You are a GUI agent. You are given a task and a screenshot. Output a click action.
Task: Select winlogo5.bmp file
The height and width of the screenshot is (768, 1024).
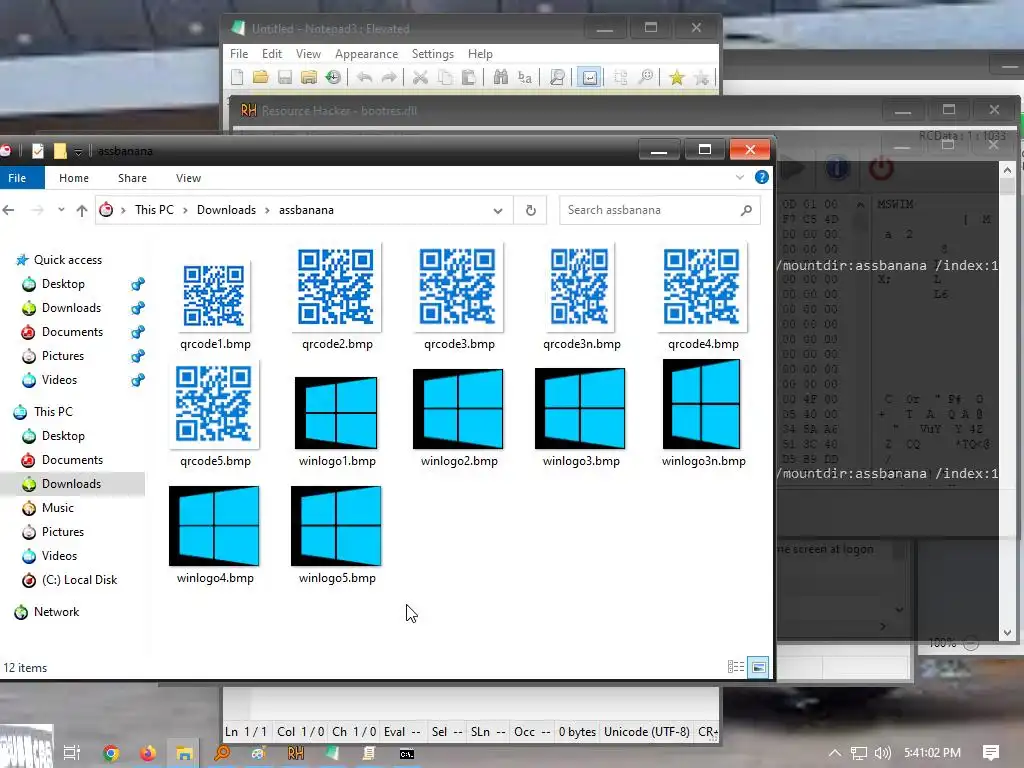[x=336, y=534]
